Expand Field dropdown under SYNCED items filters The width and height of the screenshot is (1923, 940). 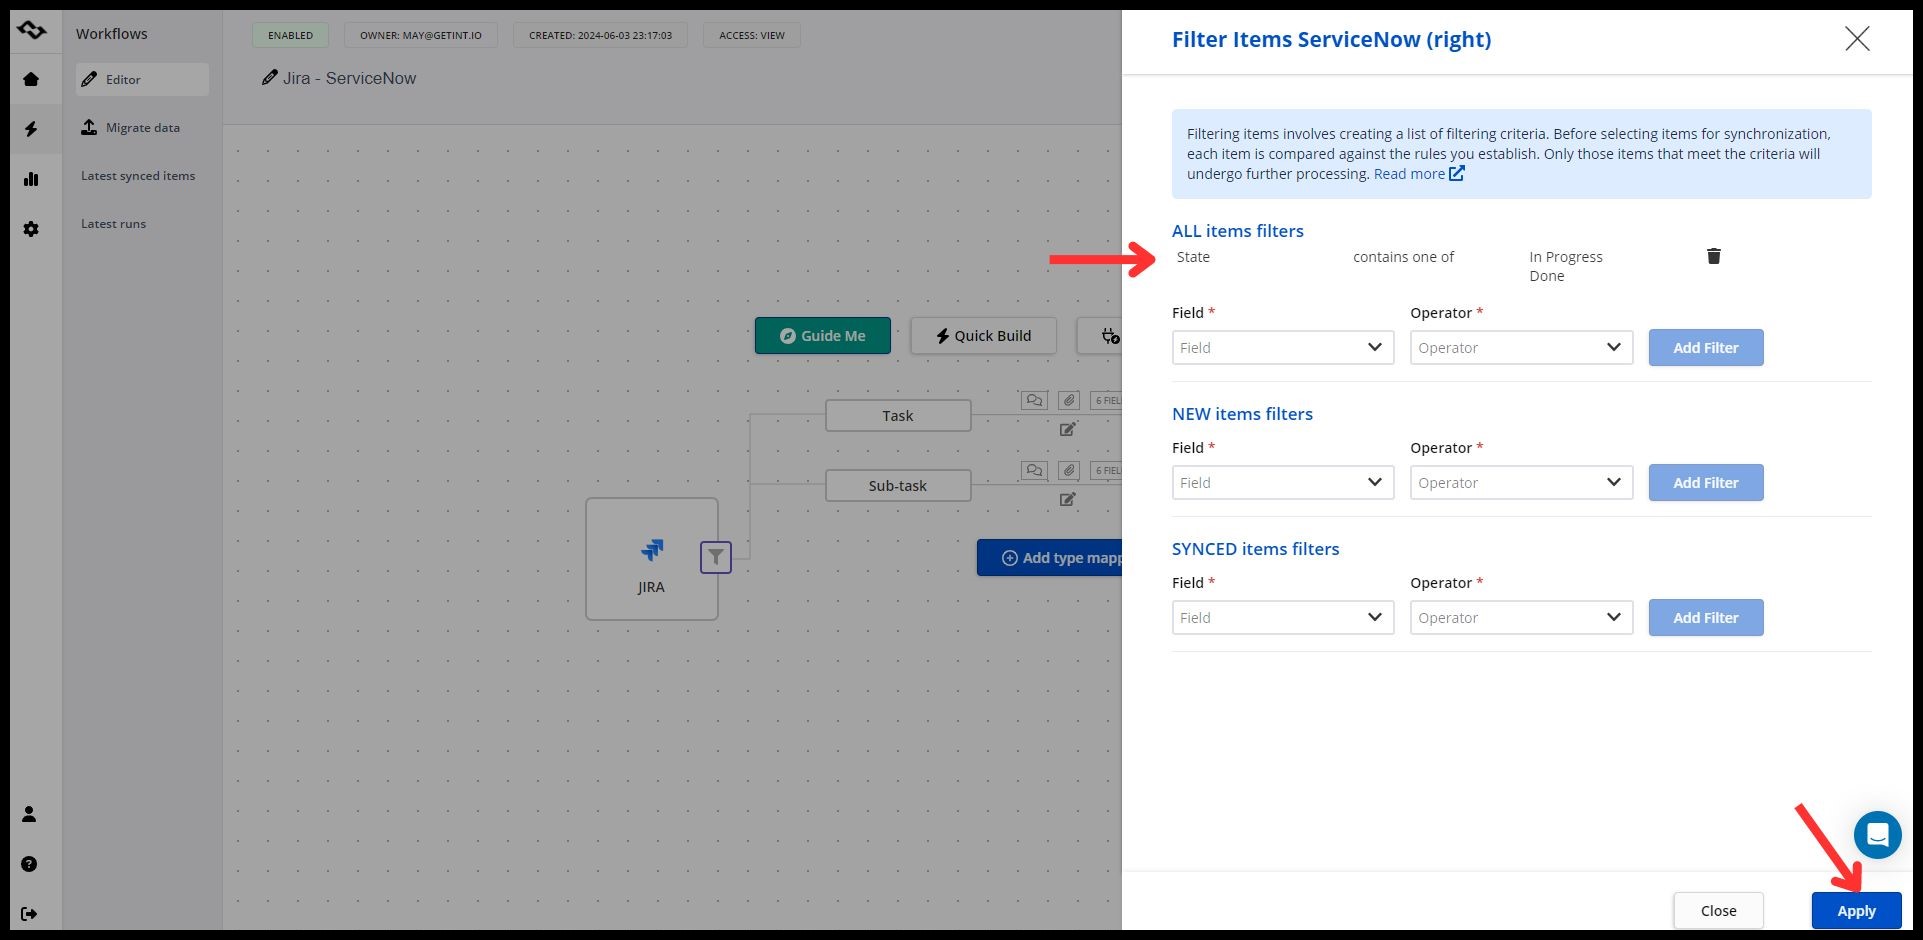[x=1282, y=618]
